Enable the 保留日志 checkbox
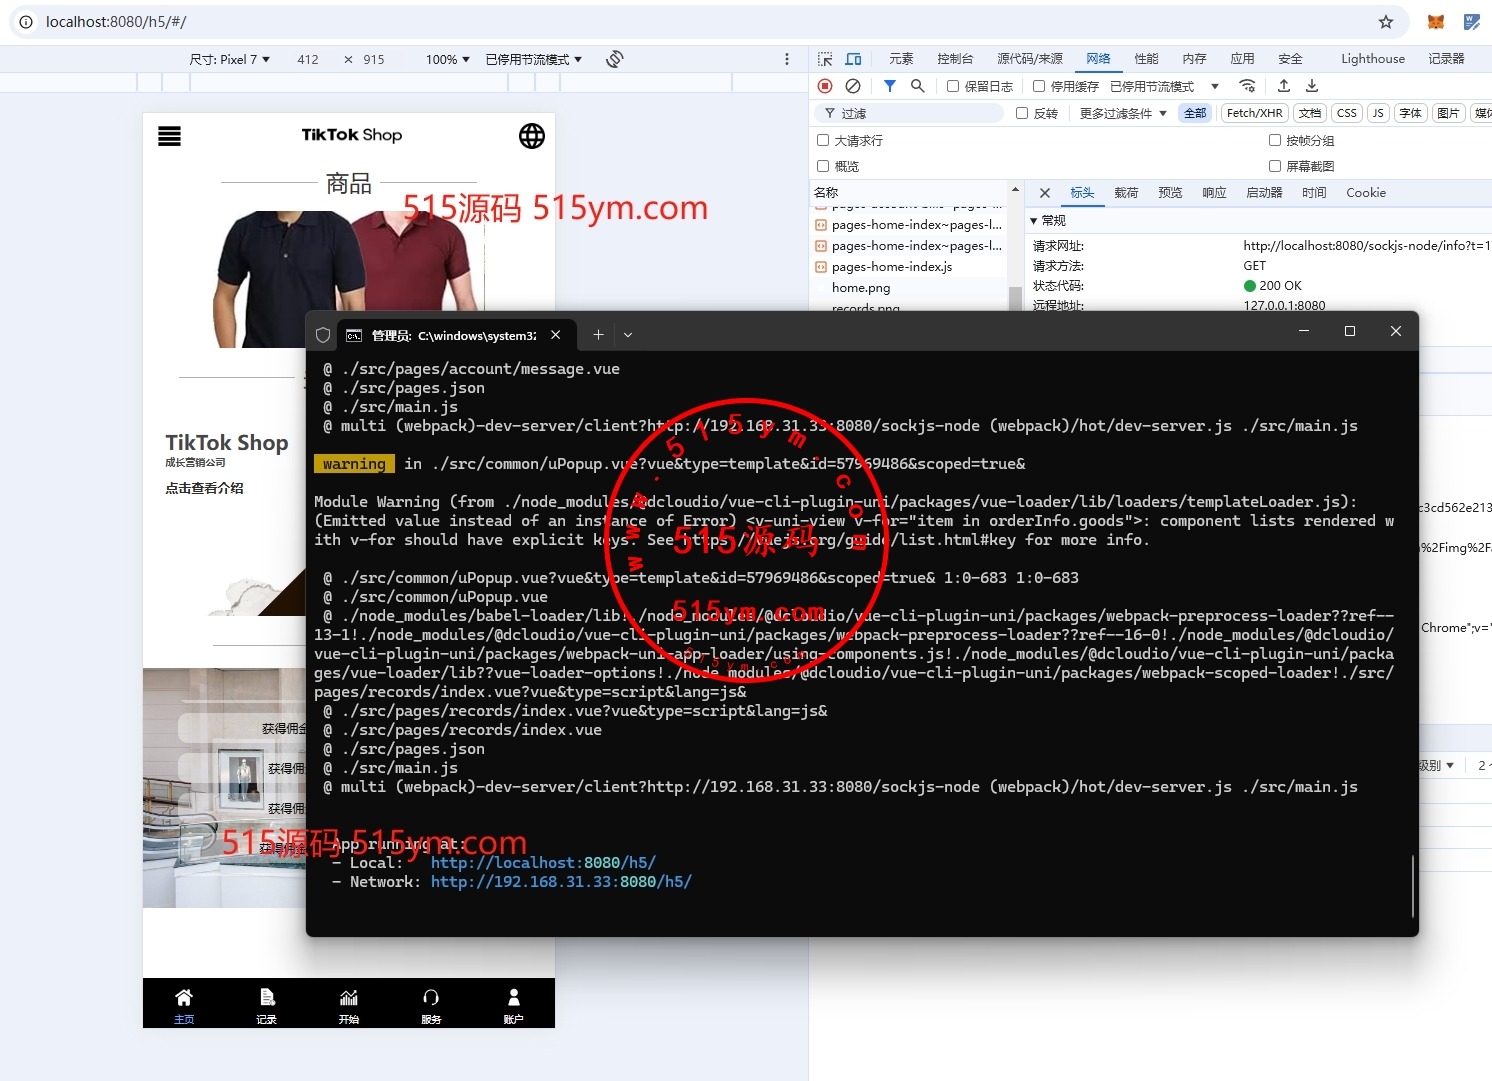The height and width of the screenshot is (1081, 1492). (x=953, y=87)
